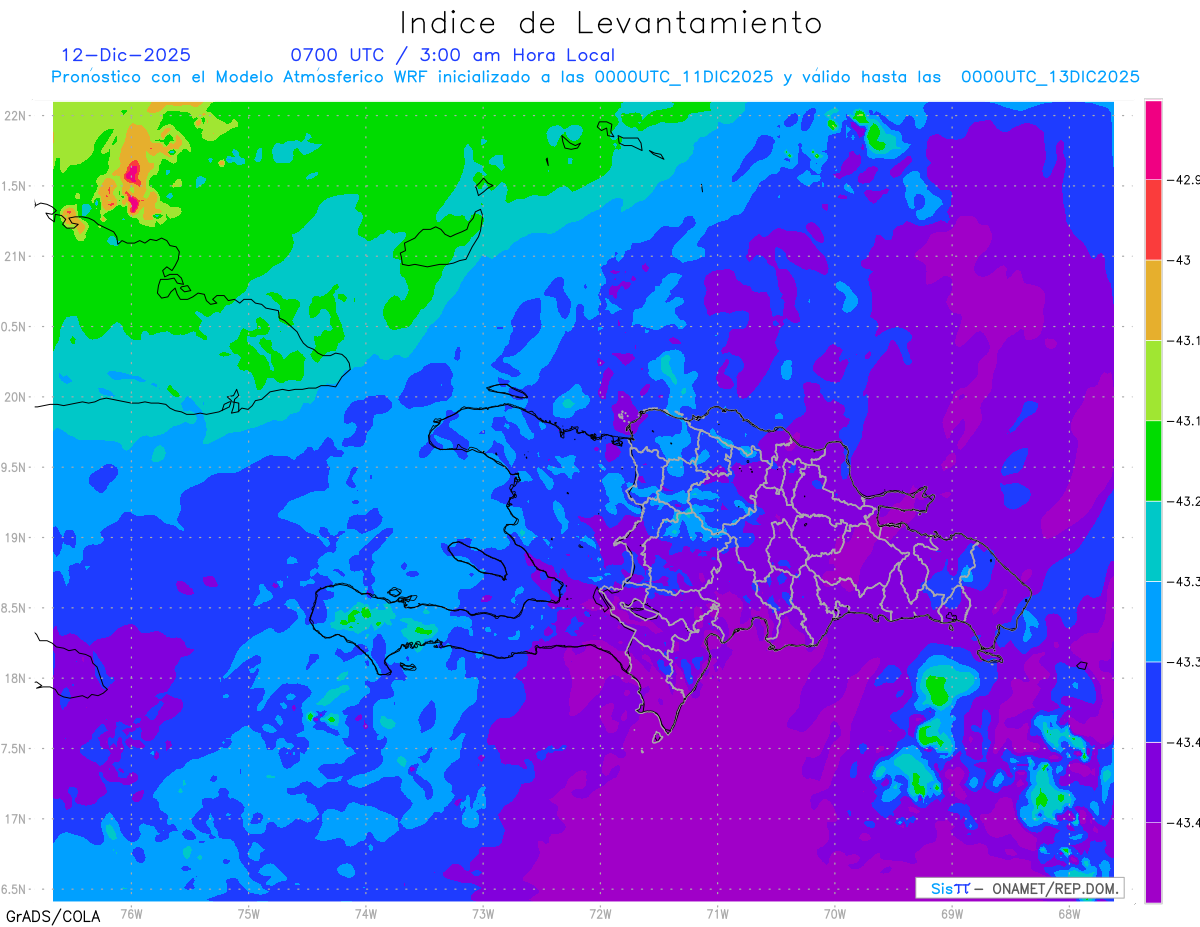Click the date '12-Dic-2025'
The image size is (1200, 927).
126,55
